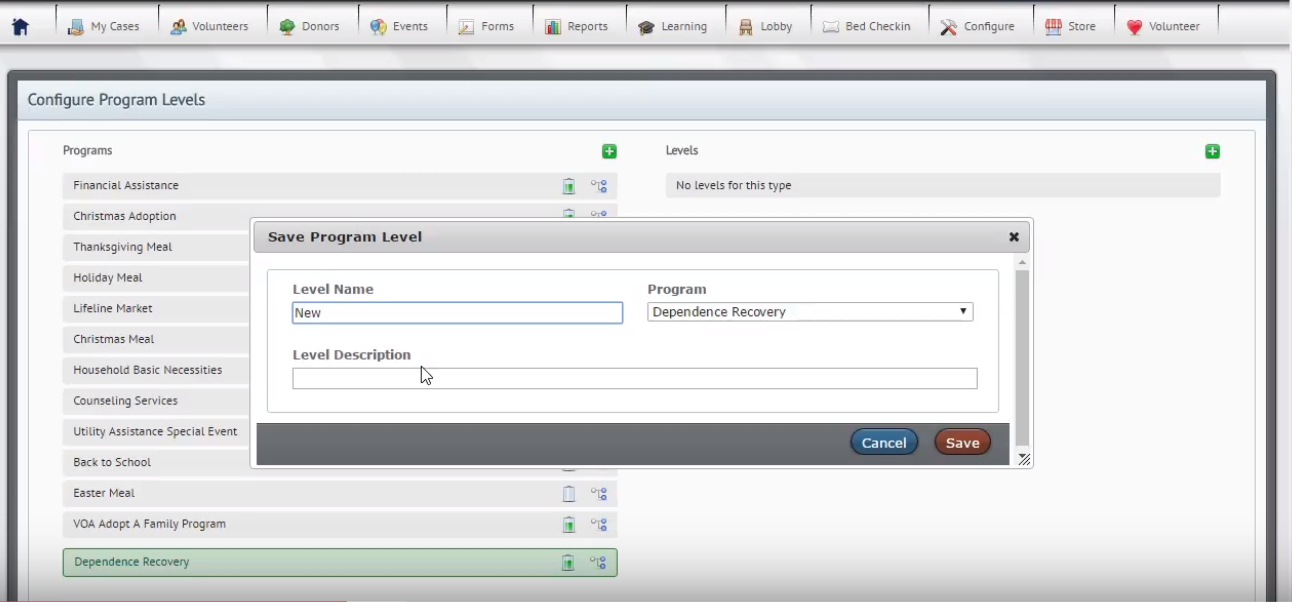Image resolution: width=1292 pixels, height=602 pixels.
Task: Click the Level Name input field
Action: coord(457,313)
